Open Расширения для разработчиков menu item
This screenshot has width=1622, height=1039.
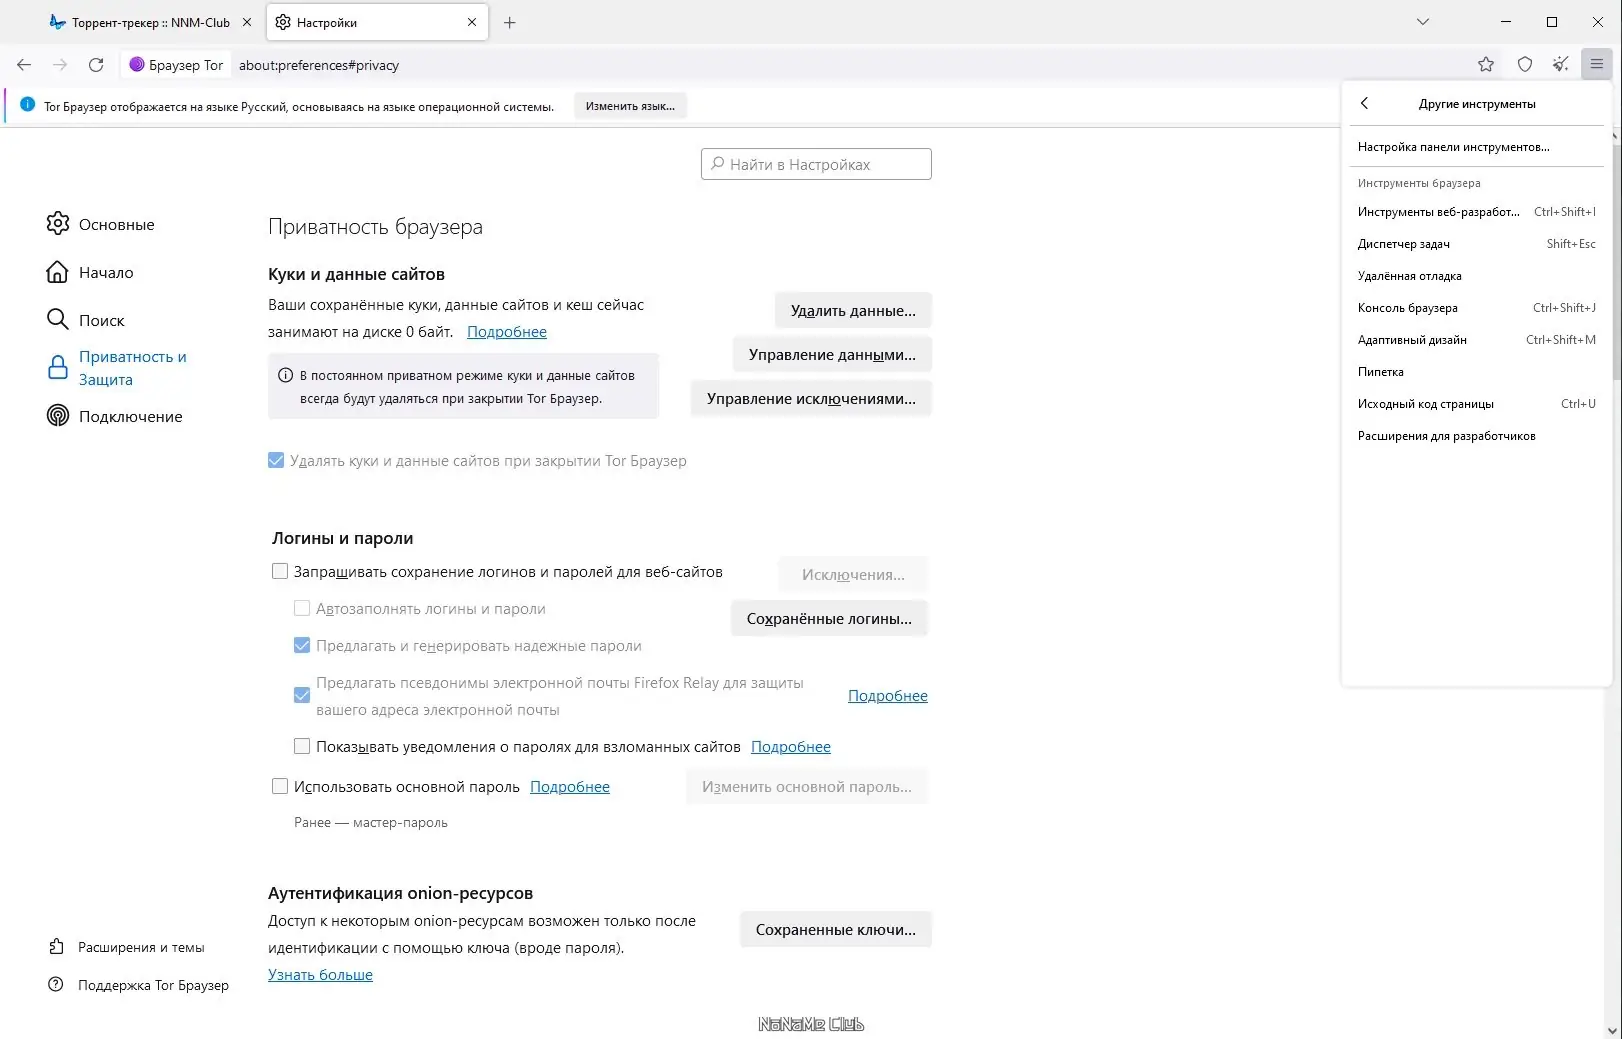pyautogui.click(x=1476, y=436)
